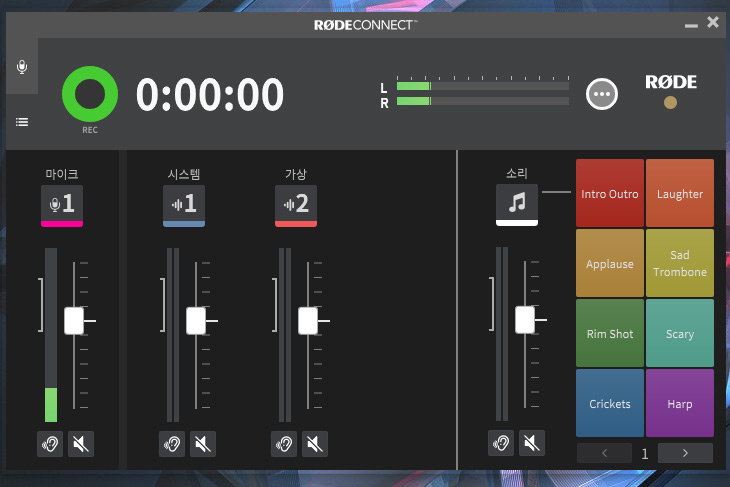The width and height of the screenshot is (730, 487).
Task: Go to next sound pad page
Action: (685, 453)
